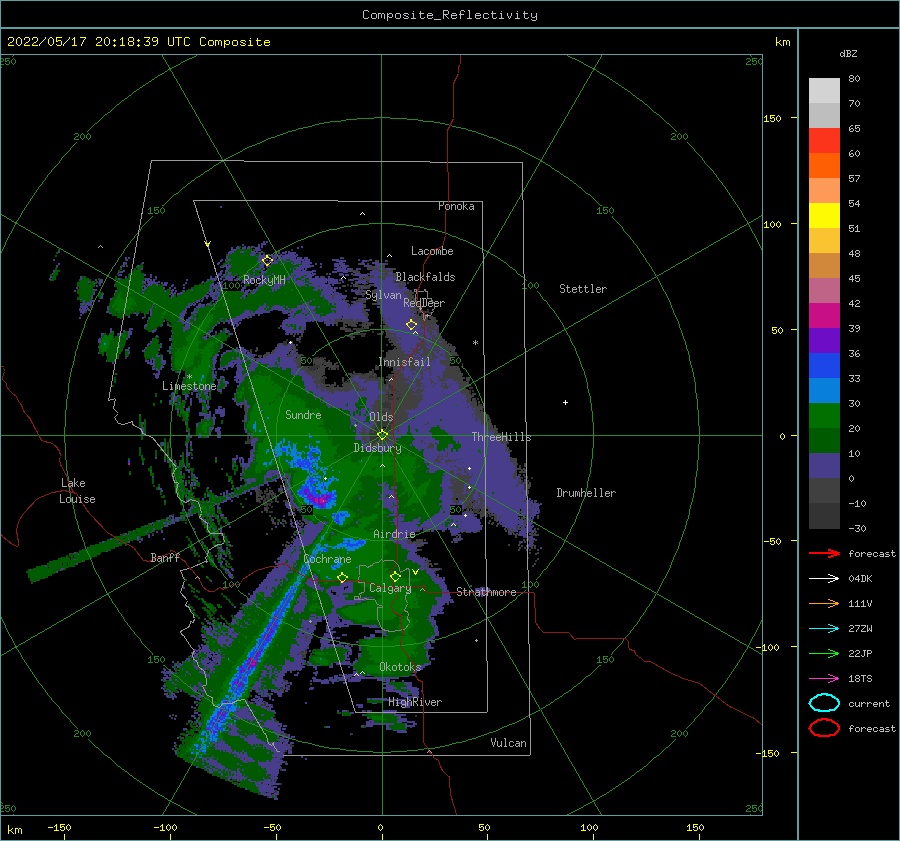
Task: Click the Lake Louise label
Action: (77, 491)
